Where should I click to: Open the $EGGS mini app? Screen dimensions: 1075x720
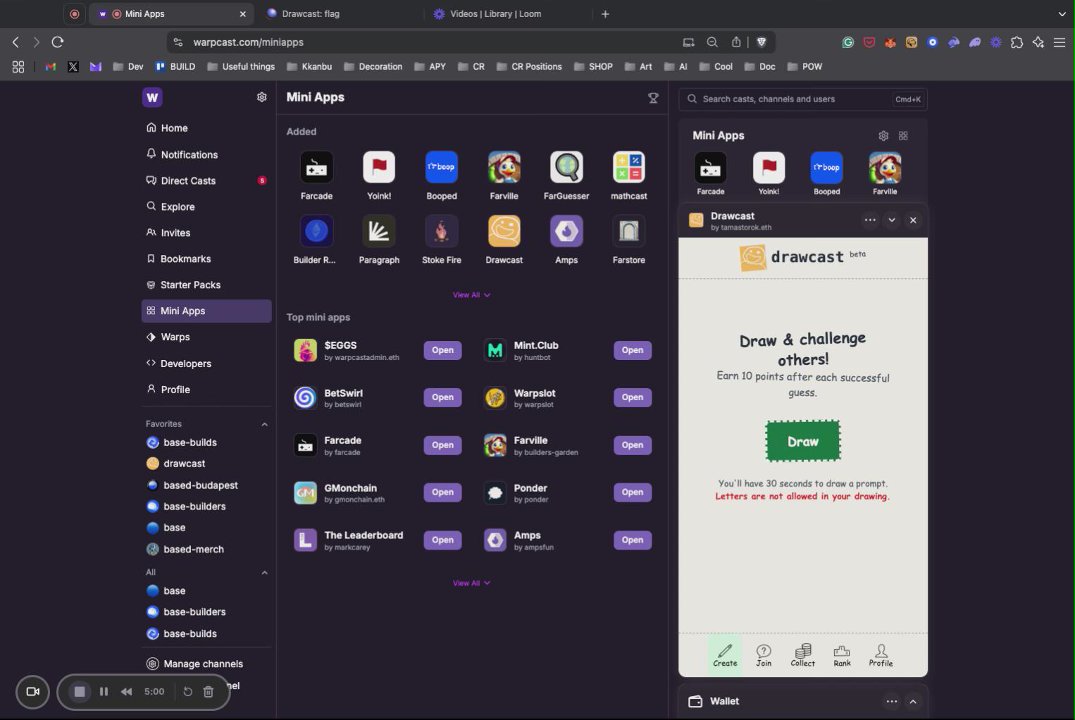point(442,350)
